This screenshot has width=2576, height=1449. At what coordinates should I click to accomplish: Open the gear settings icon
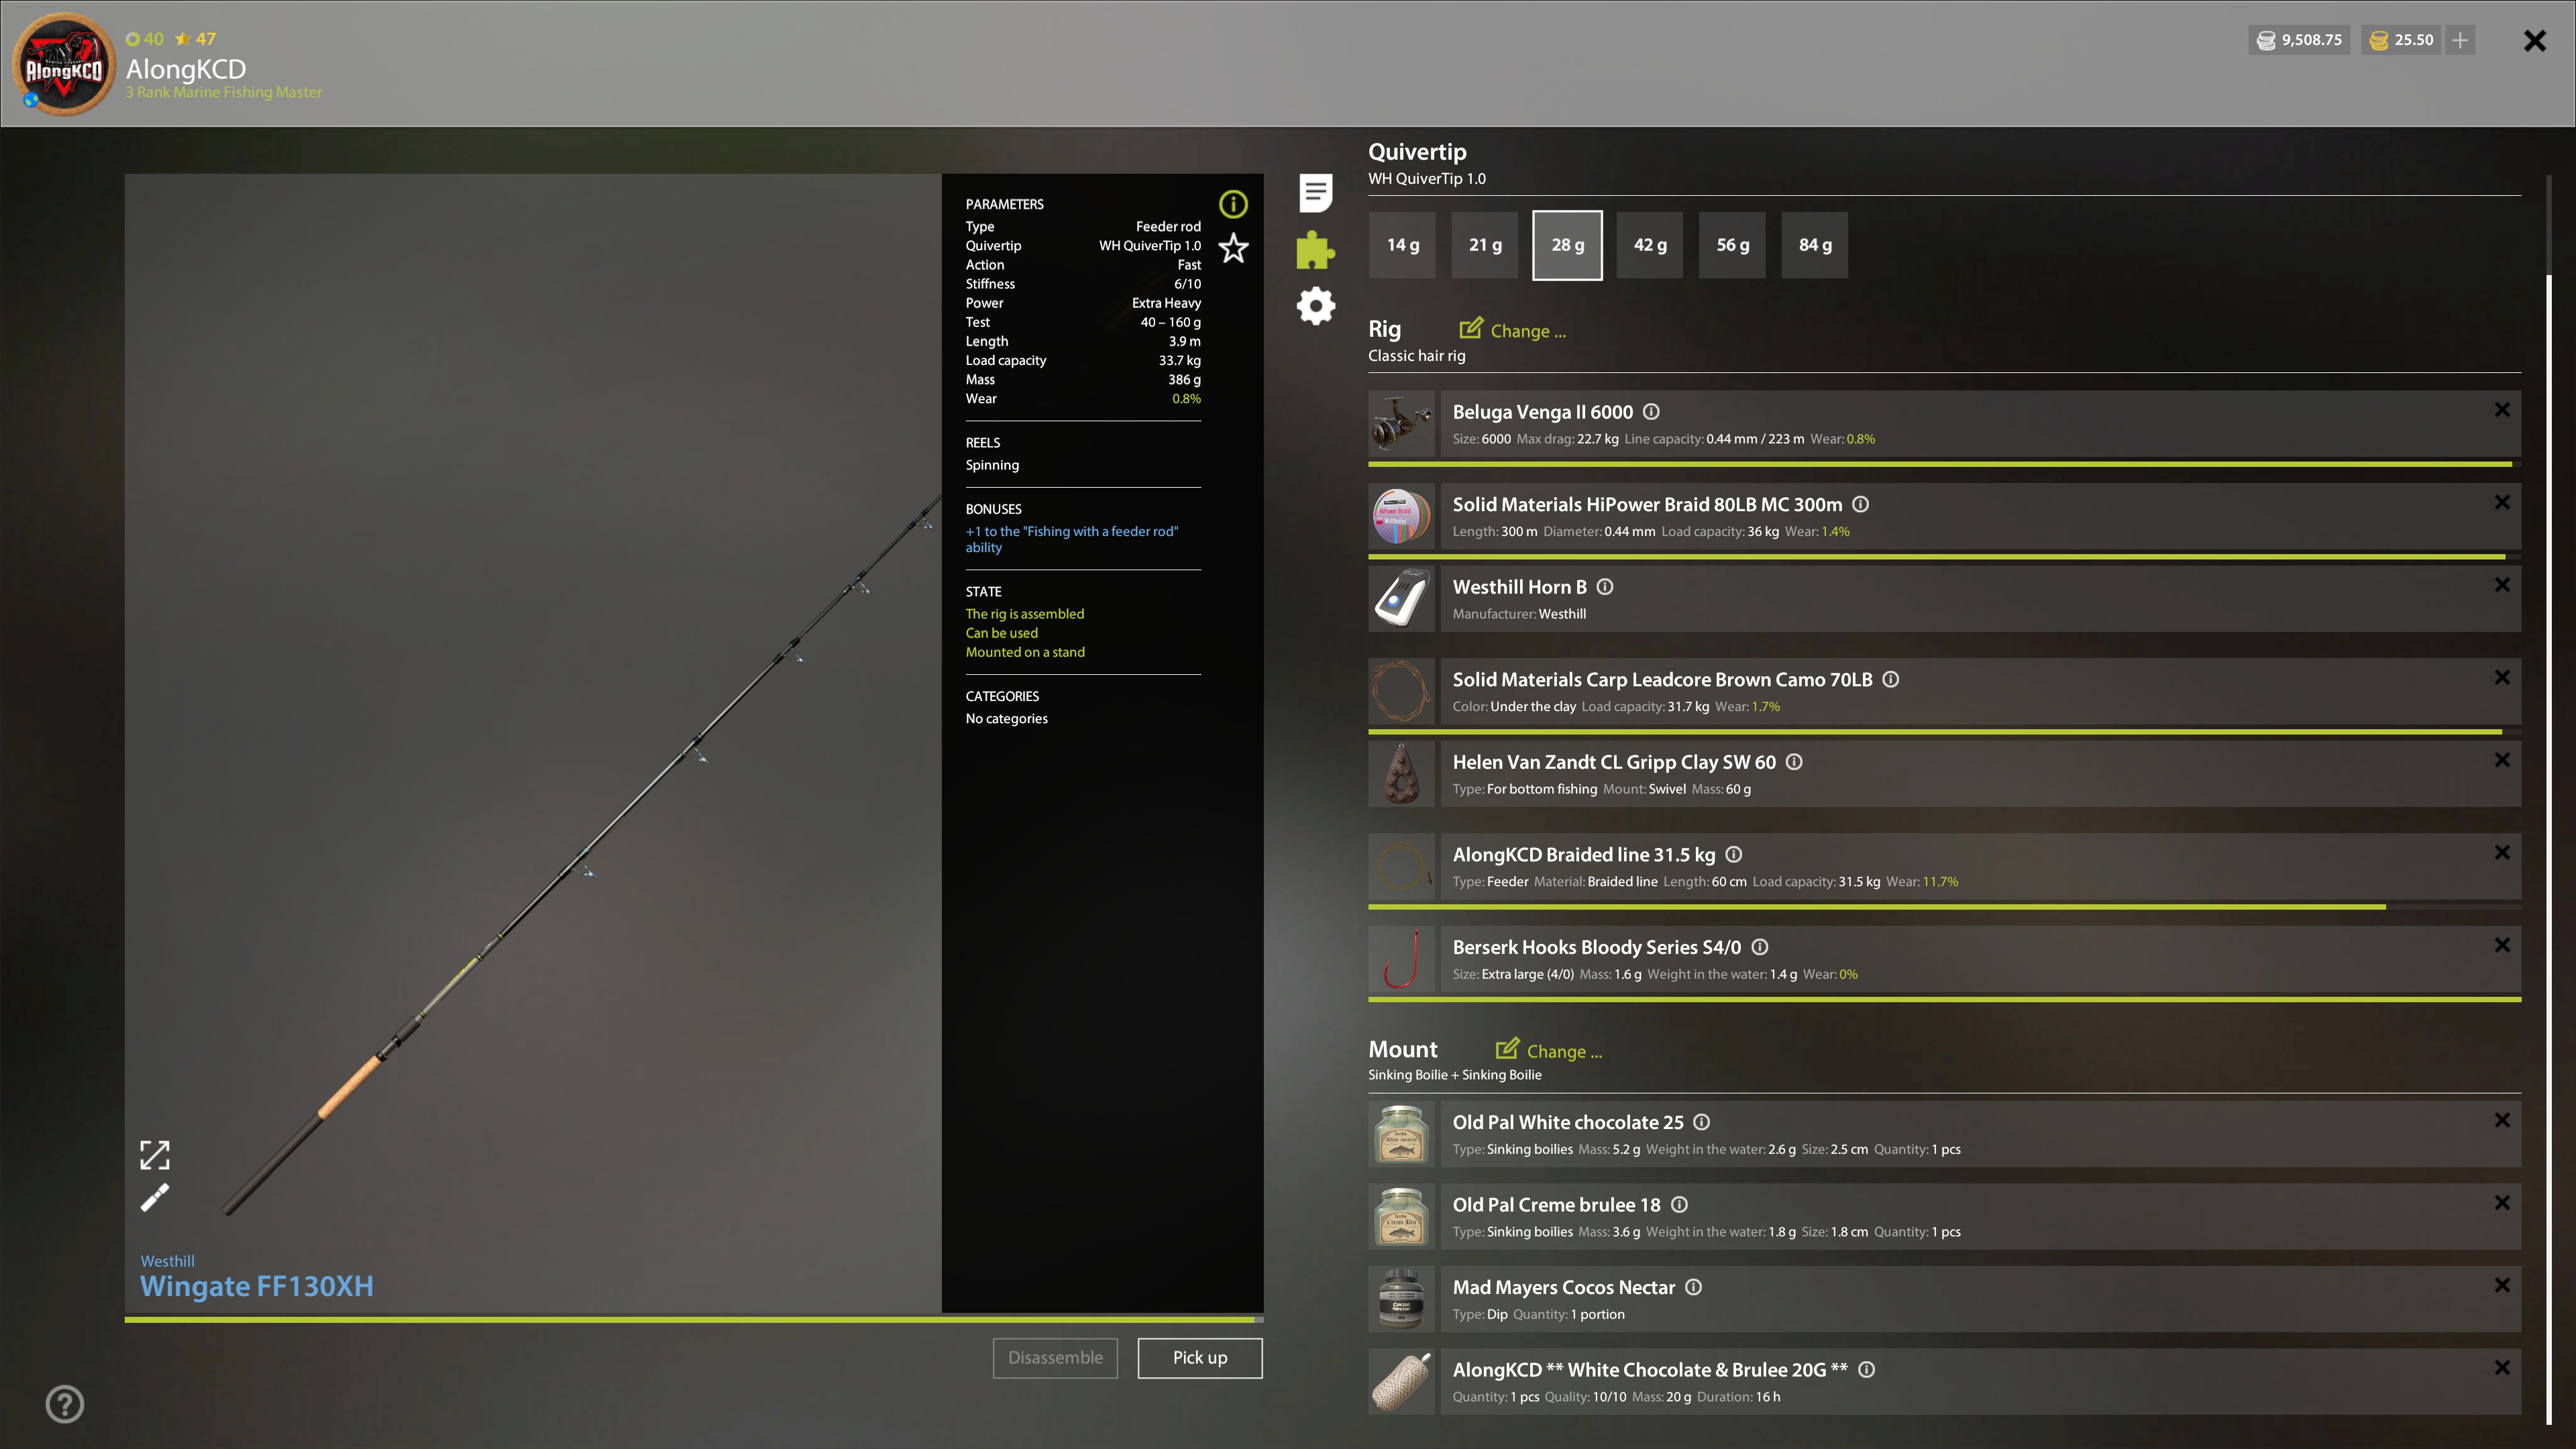click(x=1315, y=306)
